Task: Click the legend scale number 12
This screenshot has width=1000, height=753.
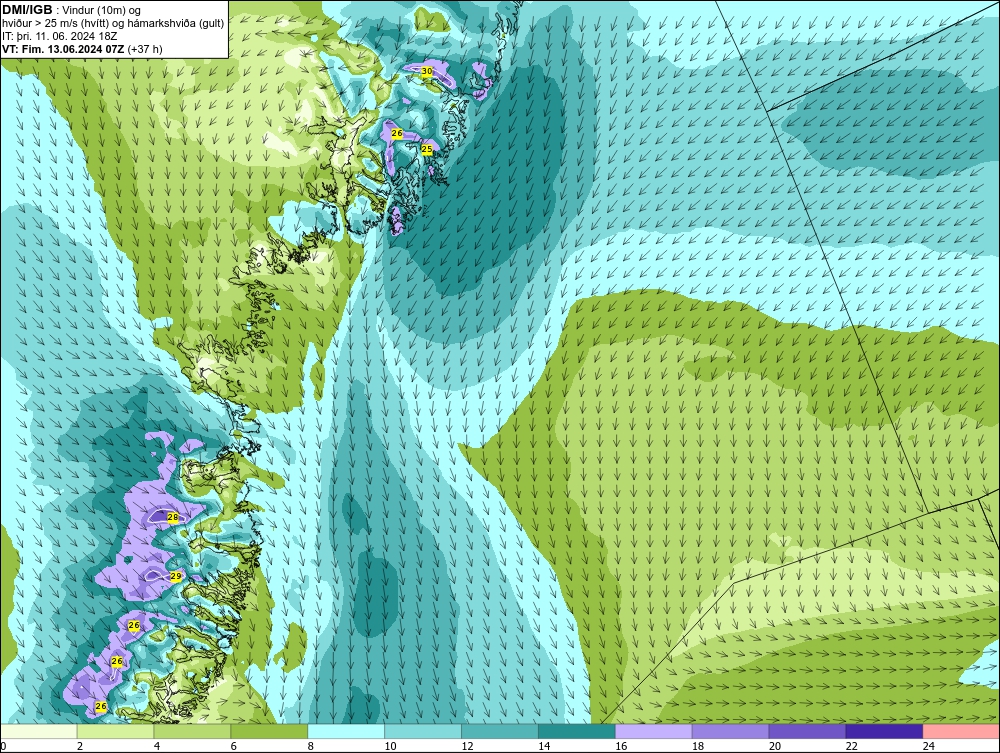Action: 467,746
